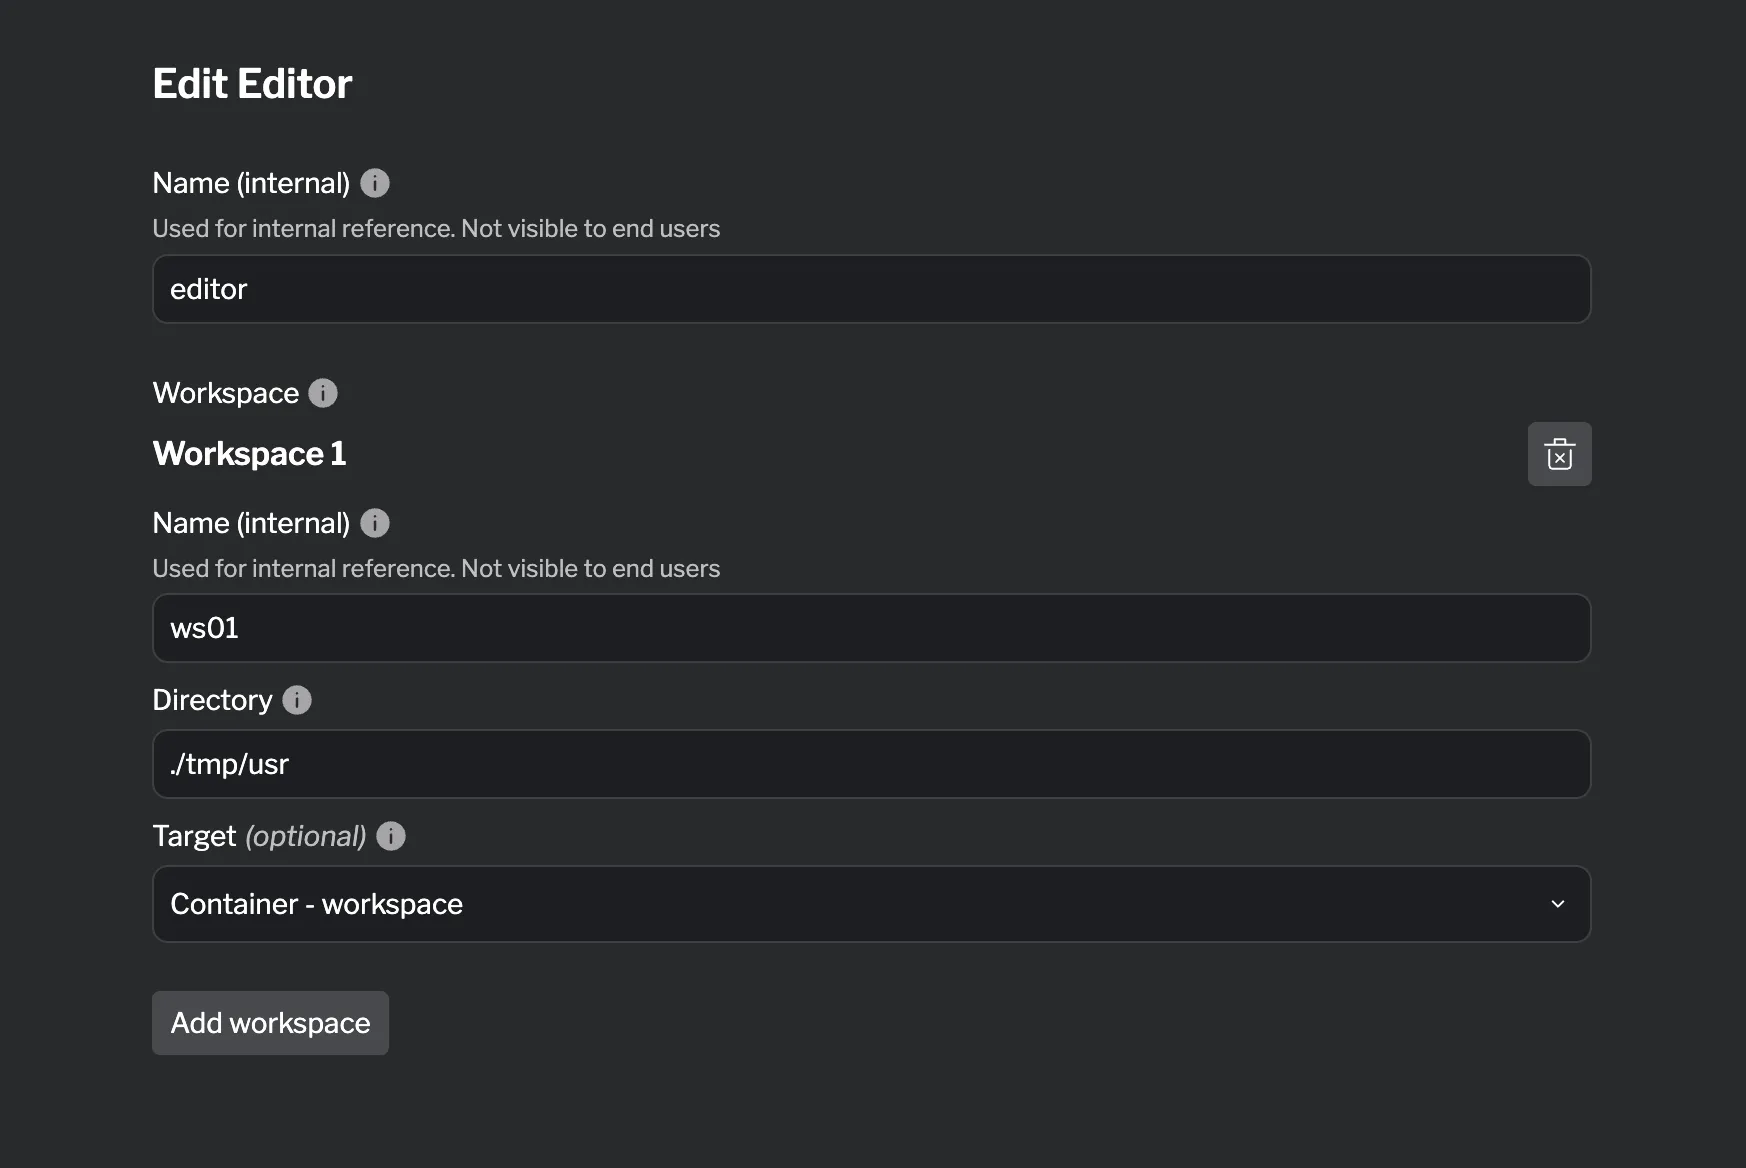1746x1168 pixels.
Task: View the Target (optional) info tooltip
Action: pos(391,836)
